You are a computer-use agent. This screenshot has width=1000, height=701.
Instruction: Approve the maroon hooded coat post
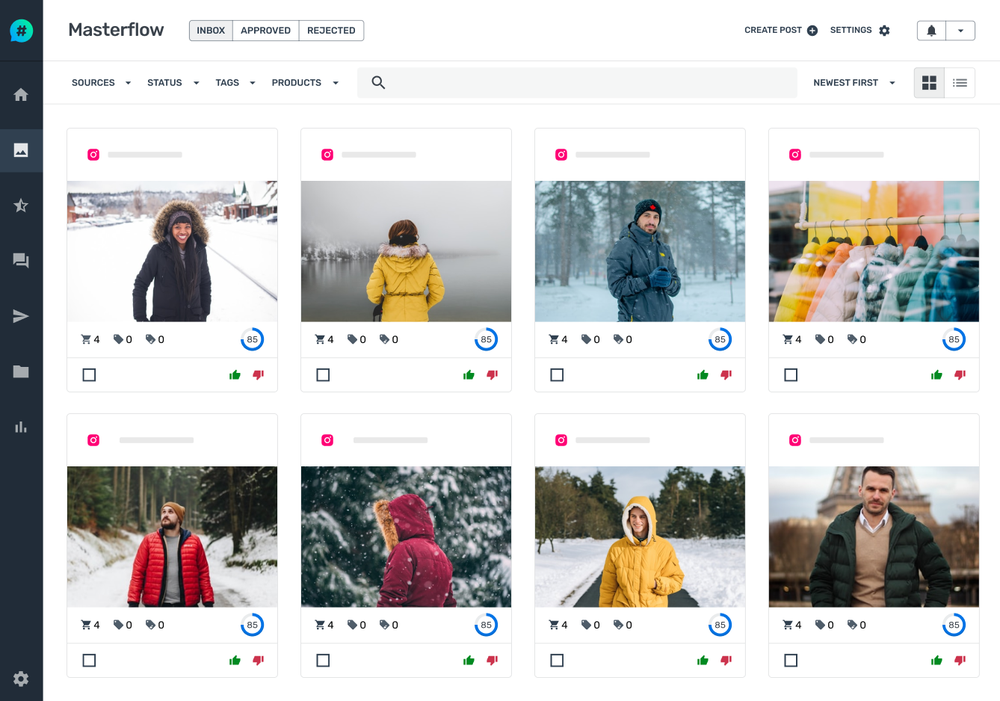pyautogui.click(x=469, y=660)
